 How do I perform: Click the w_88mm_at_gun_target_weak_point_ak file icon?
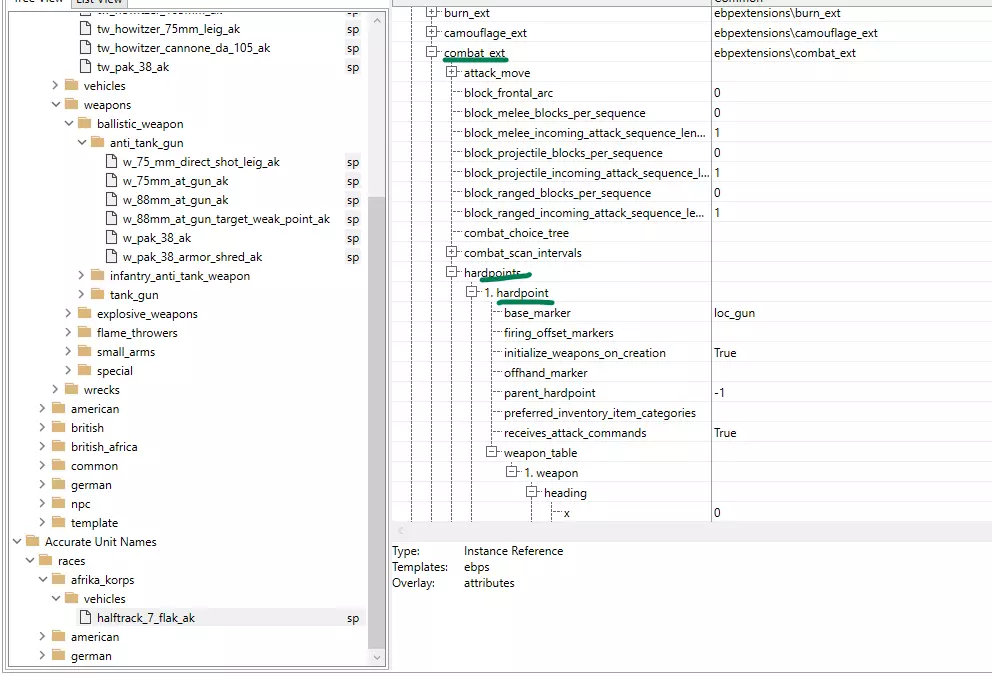pos(111,218)
